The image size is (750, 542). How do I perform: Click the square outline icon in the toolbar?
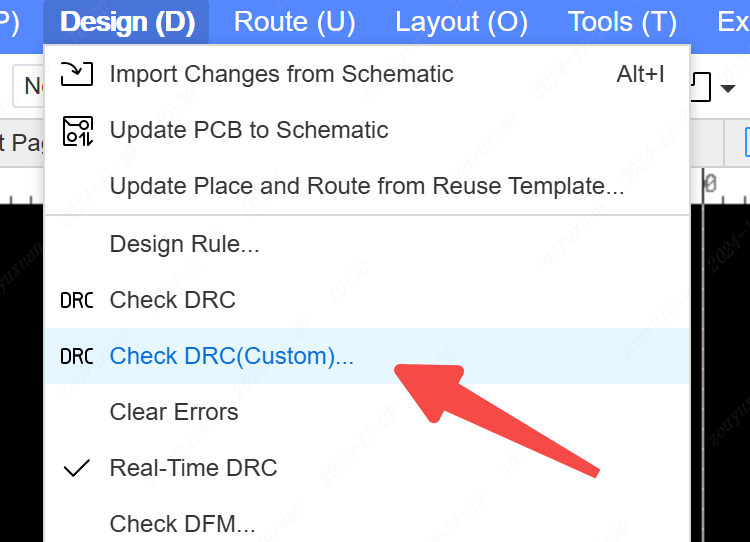pos(702,88)
